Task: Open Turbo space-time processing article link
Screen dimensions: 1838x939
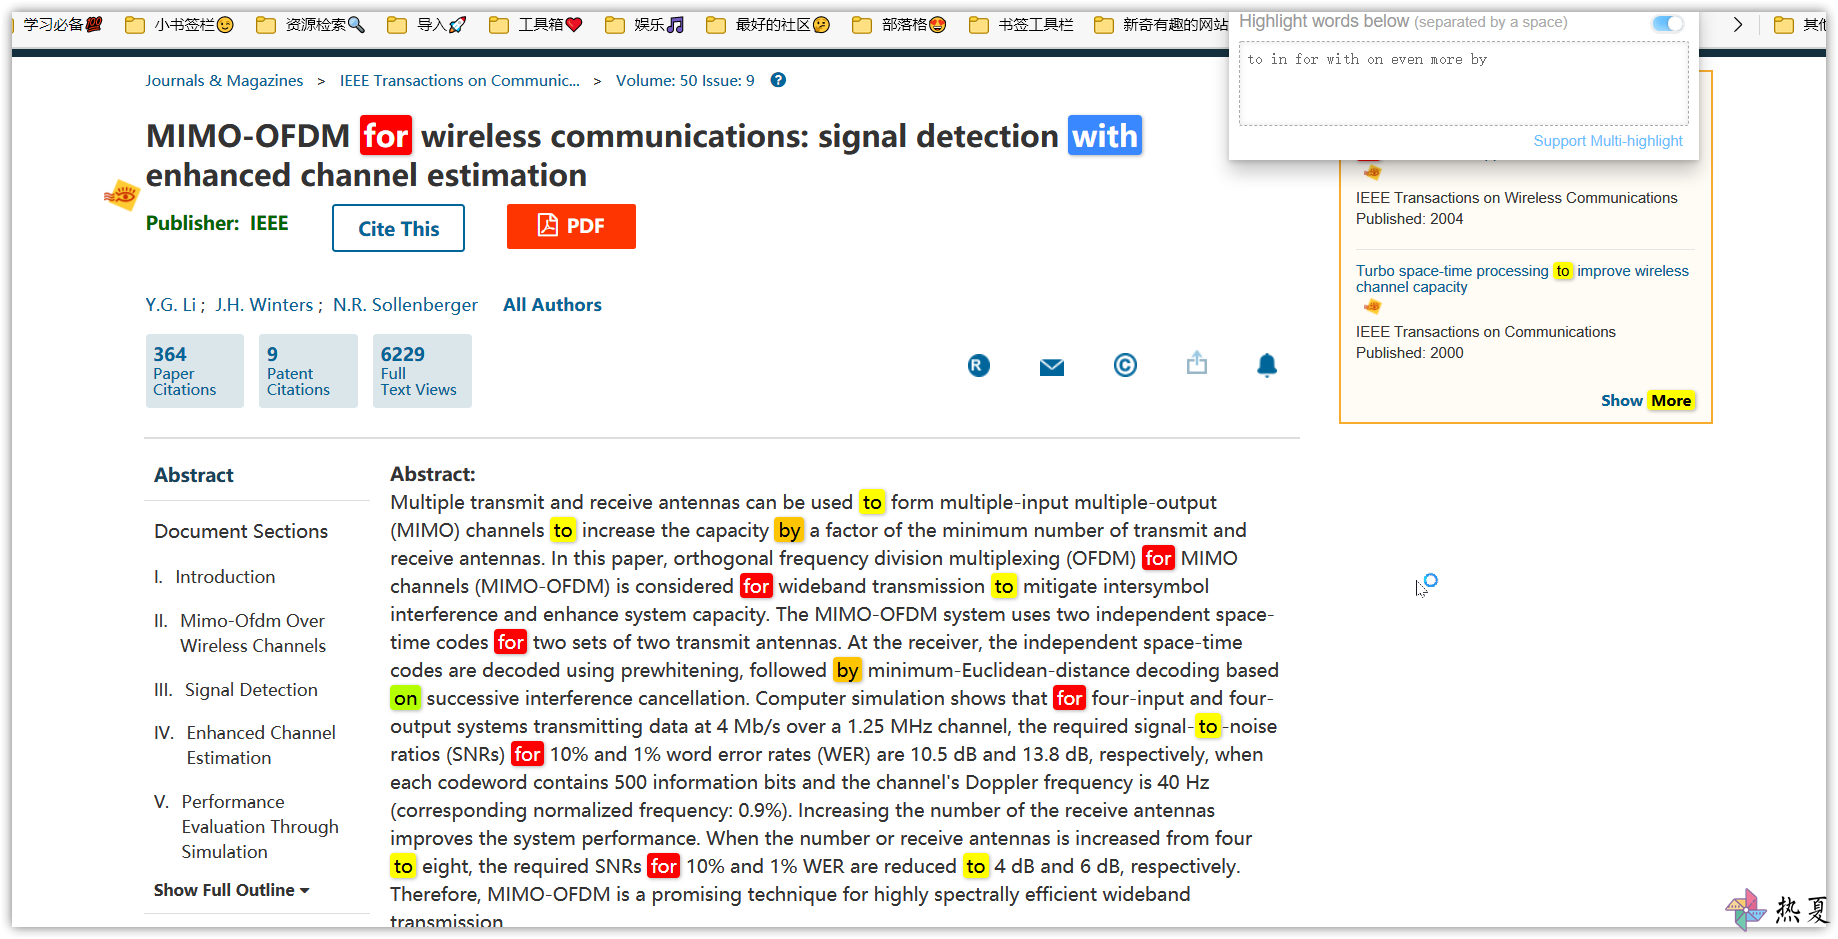Action: (1522, 279)
